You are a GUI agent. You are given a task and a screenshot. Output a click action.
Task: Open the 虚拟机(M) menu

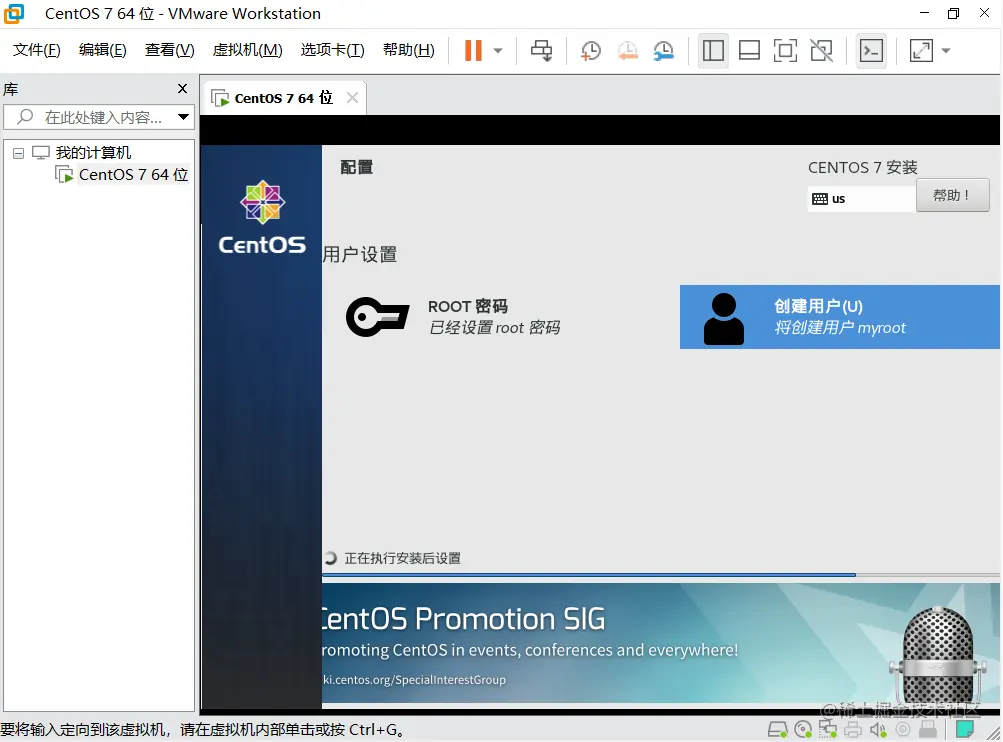tap(248, 50)
